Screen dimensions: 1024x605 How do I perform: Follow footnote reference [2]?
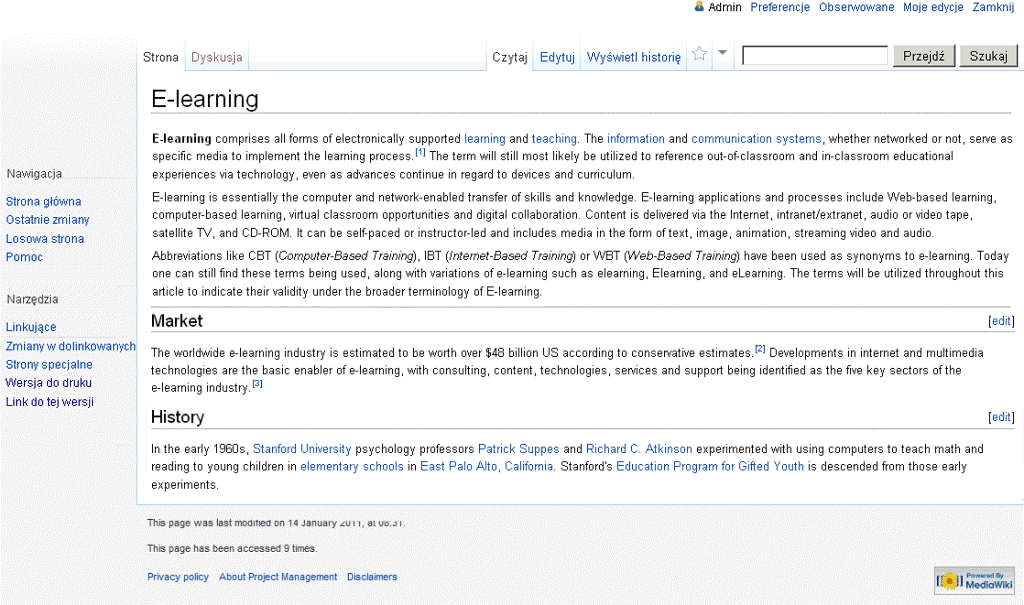762,348
